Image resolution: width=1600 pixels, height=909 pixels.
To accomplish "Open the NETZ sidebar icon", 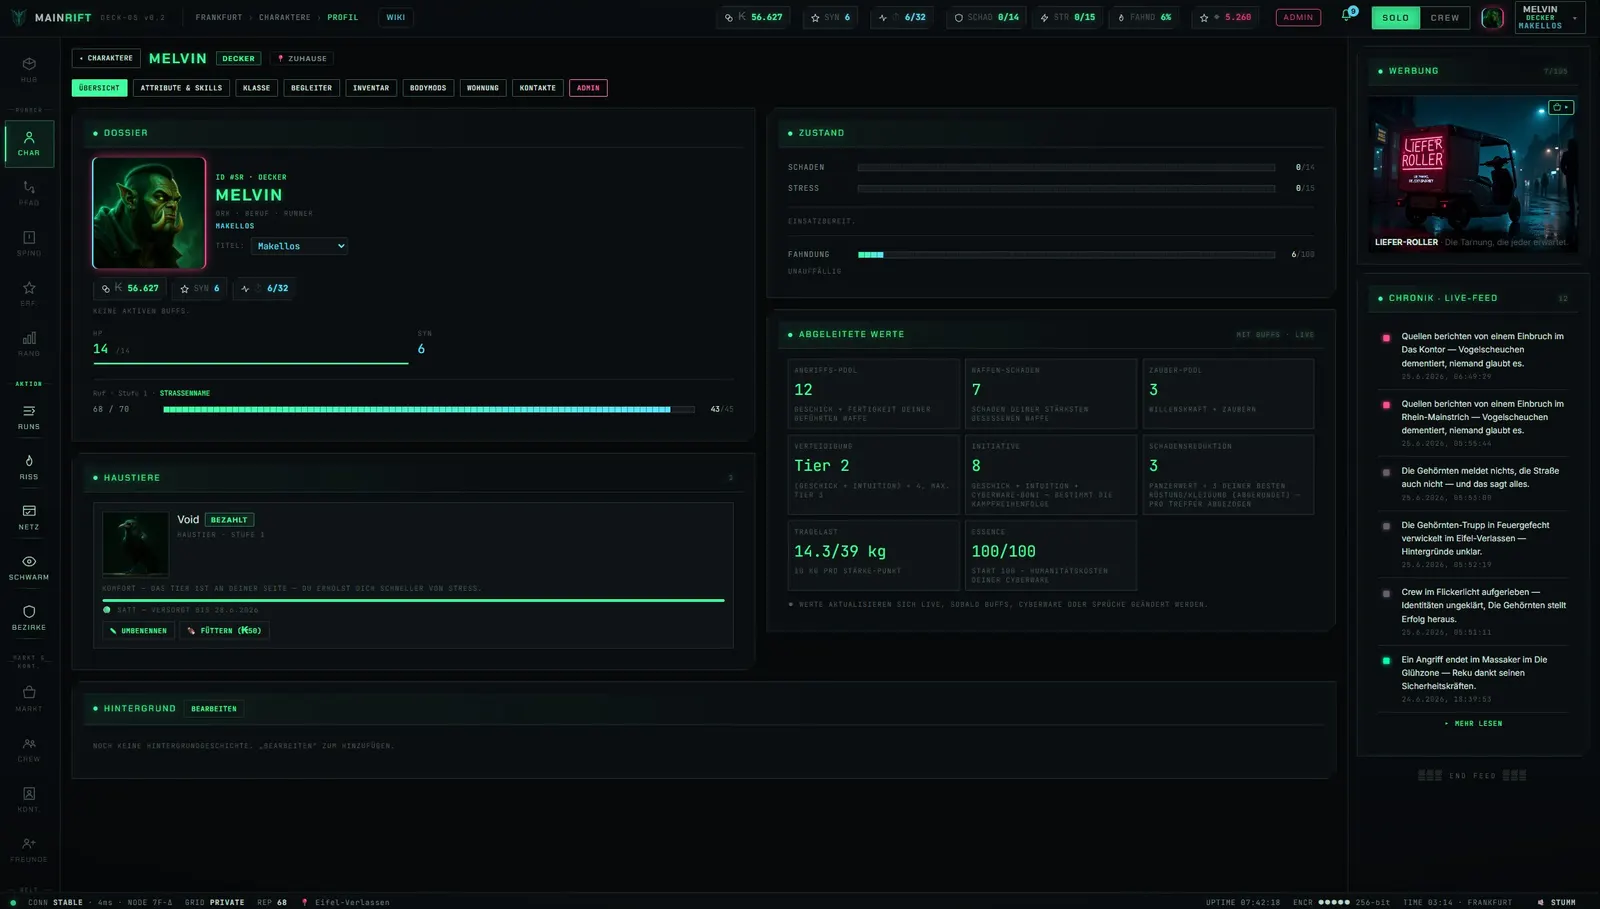I will click(29, 517).
